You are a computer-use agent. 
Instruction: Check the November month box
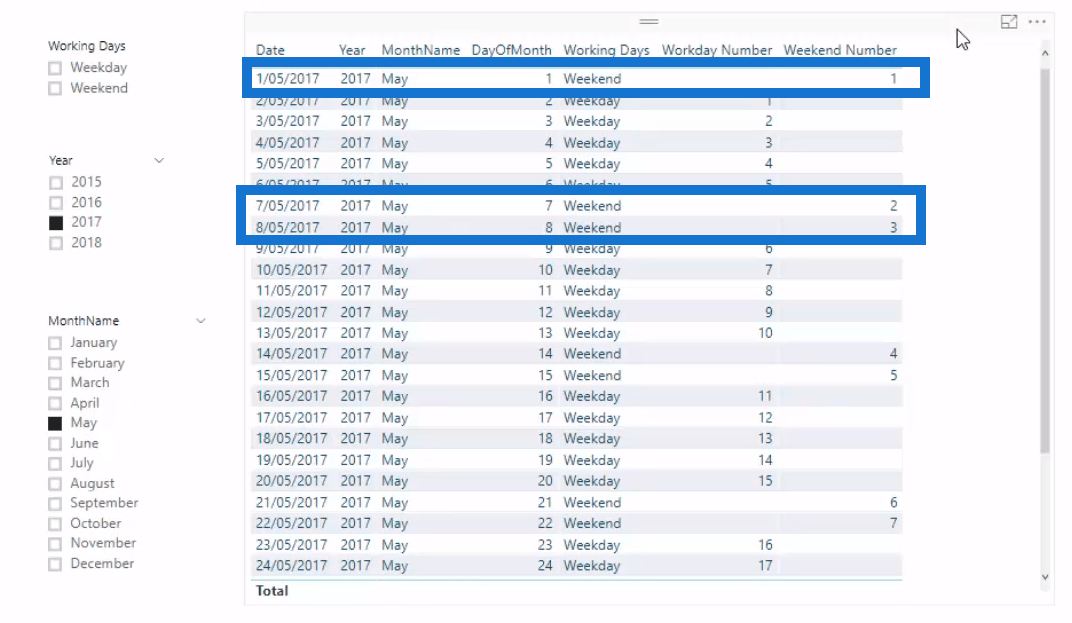55,544
